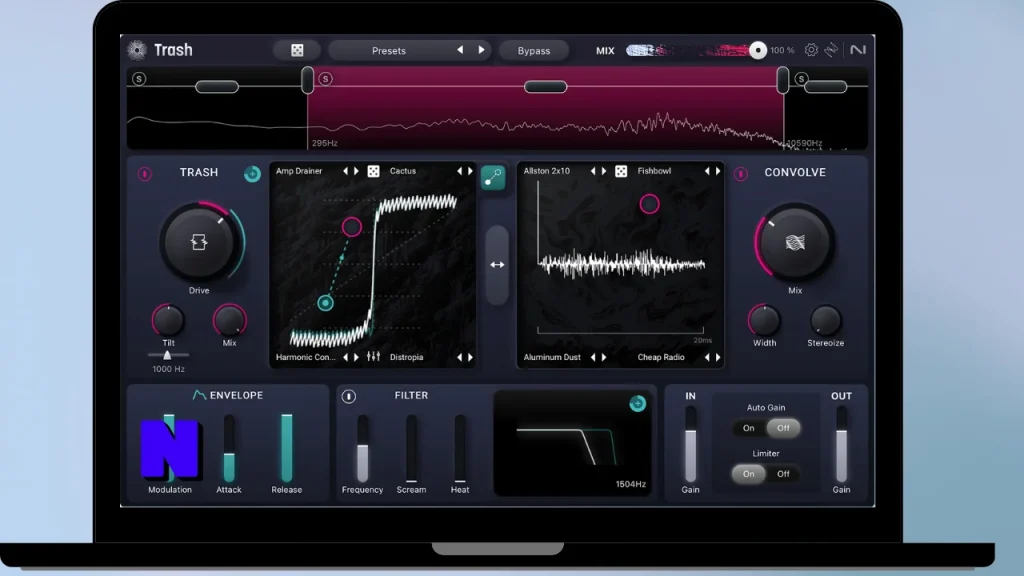Image resolution: width=1024 pixels, height=576 pixels.
Task: Next impulse arrow beside Fishbowl
Action: (x=718, y=171)
